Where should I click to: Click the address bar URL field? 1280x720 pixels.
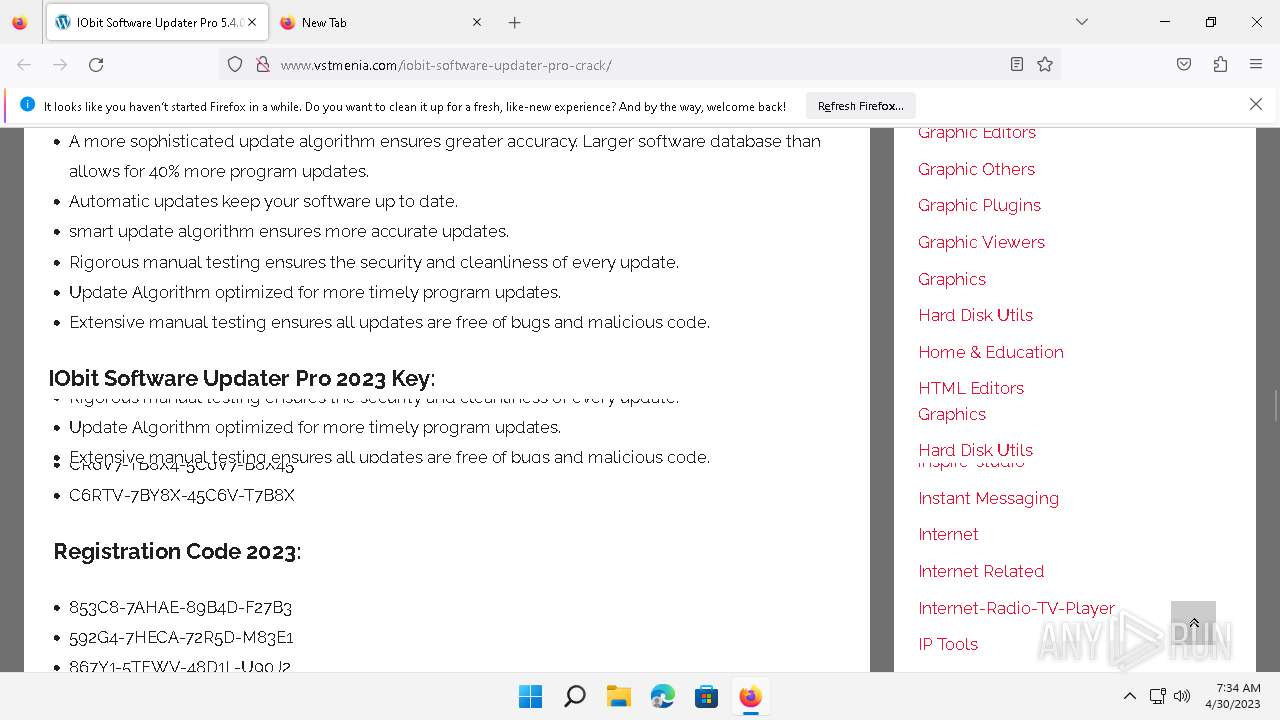640,64
